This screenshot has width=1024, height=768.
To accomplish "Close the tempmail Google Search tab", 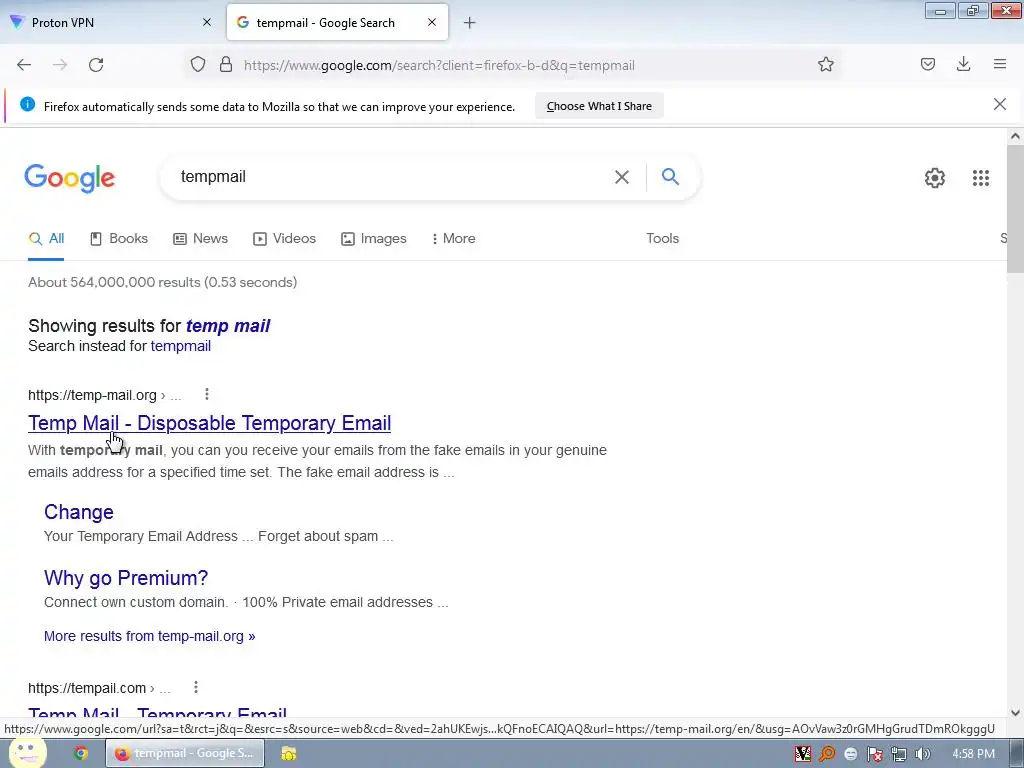I will pyautogui.click(x=432, y=22).
